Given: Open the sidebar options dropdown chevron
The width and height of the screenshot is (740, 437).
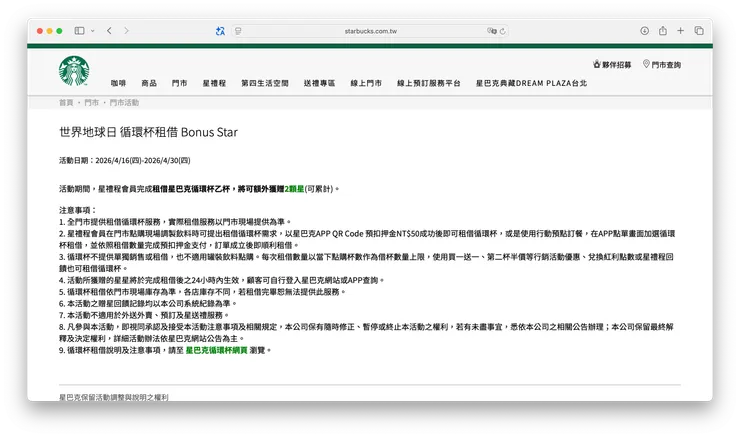Looking at the screenshot, I should 92,31.
